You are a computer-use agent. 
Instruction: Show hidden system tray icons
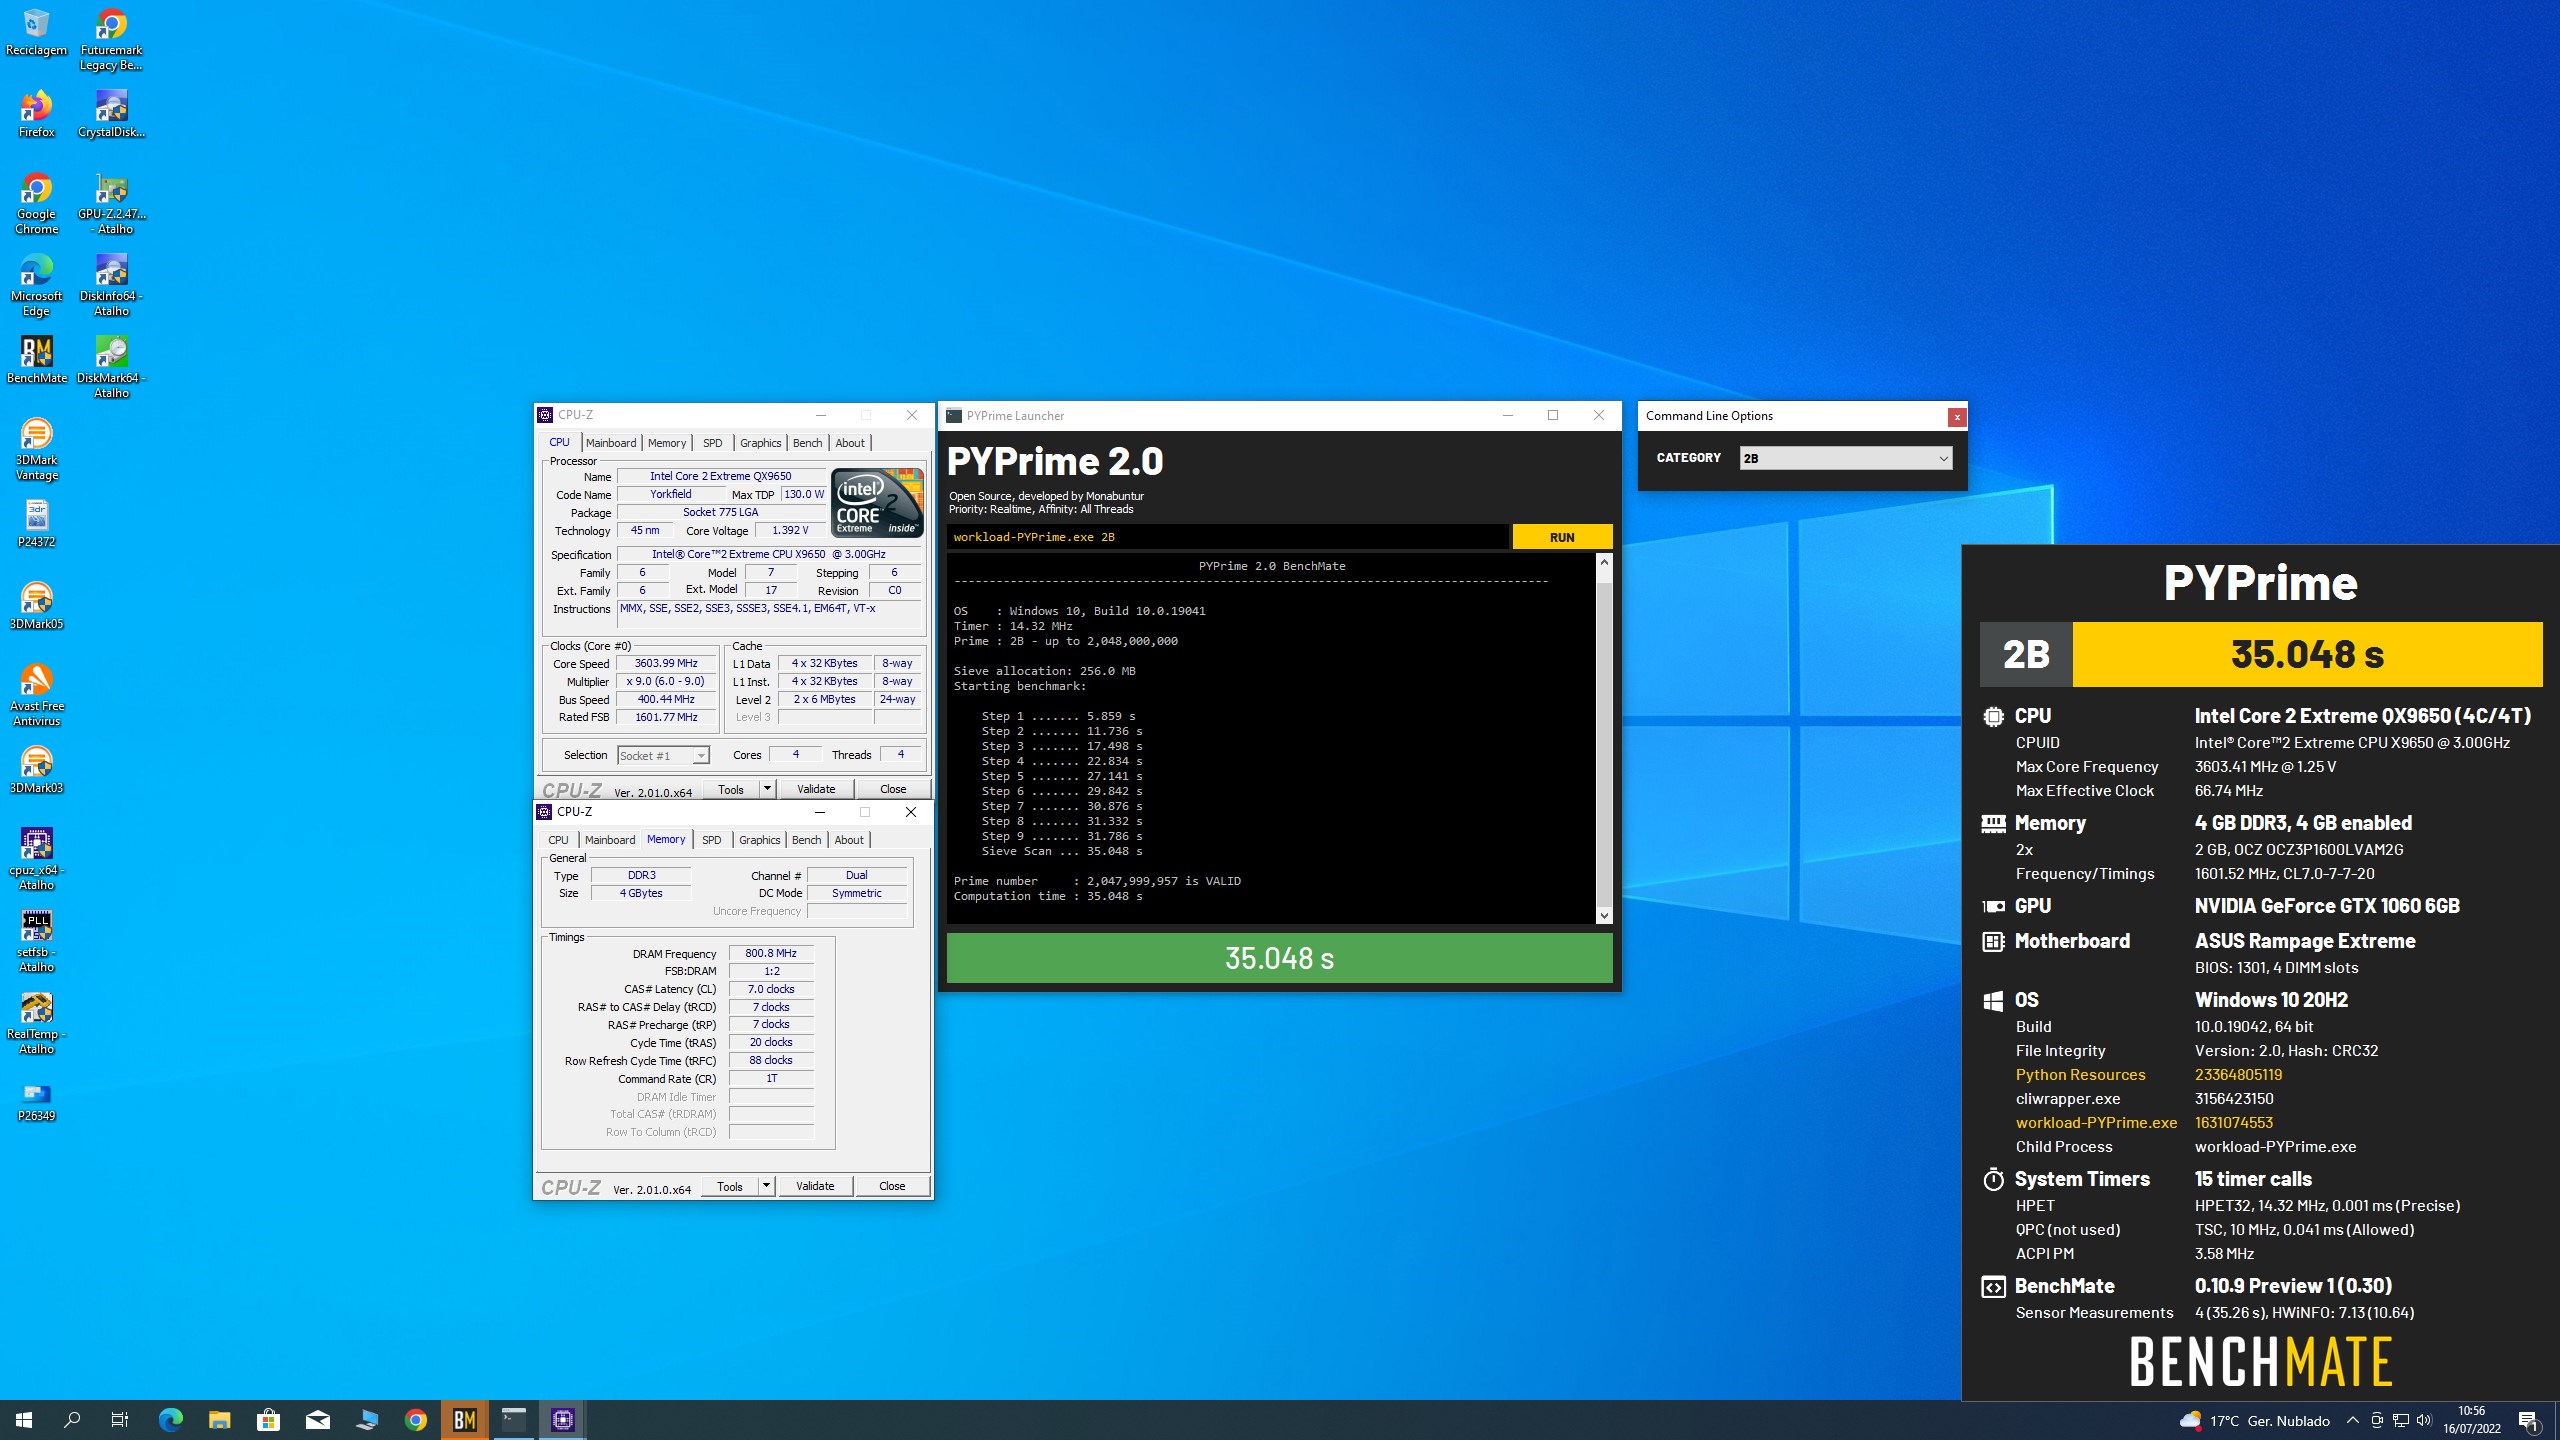coord(2352,1420)
